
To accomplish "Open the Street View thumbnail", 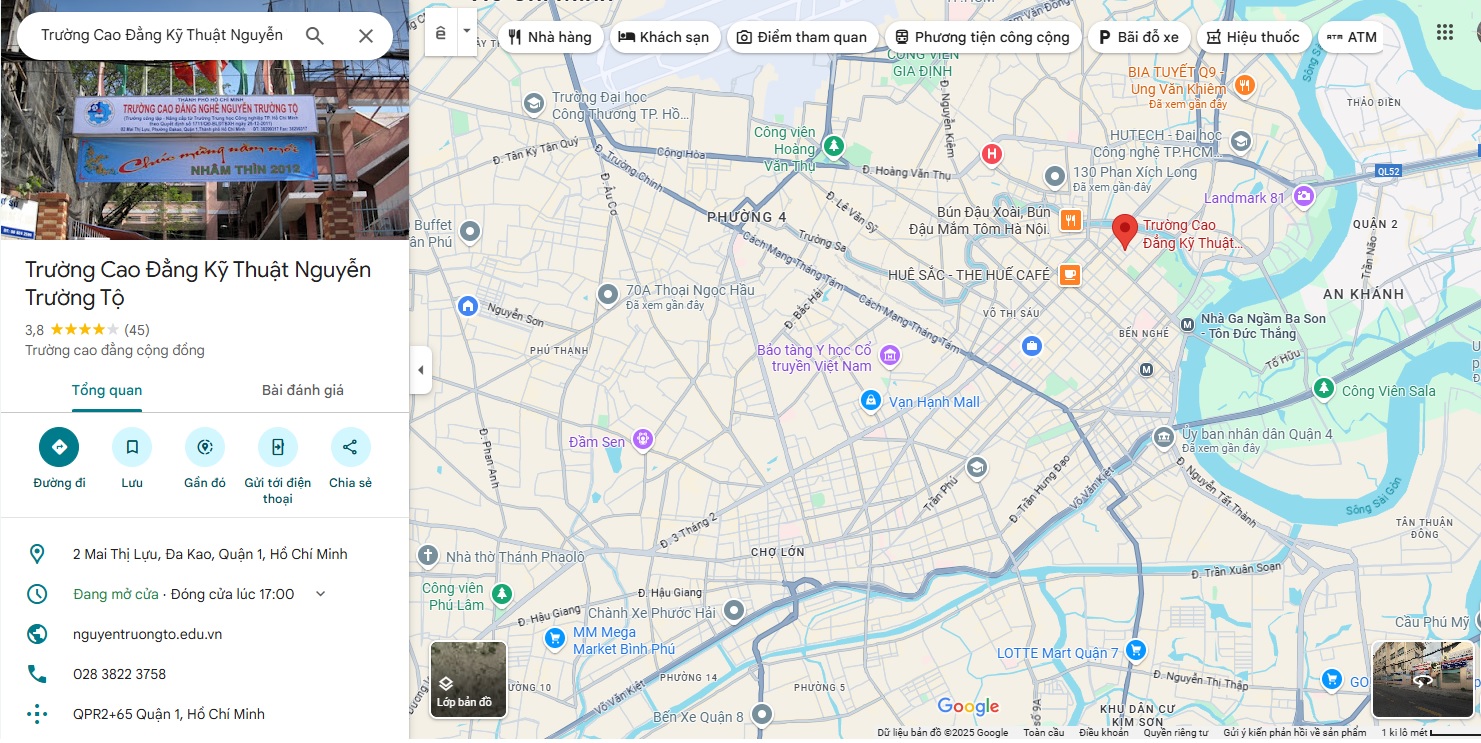I will point(1423,680).
